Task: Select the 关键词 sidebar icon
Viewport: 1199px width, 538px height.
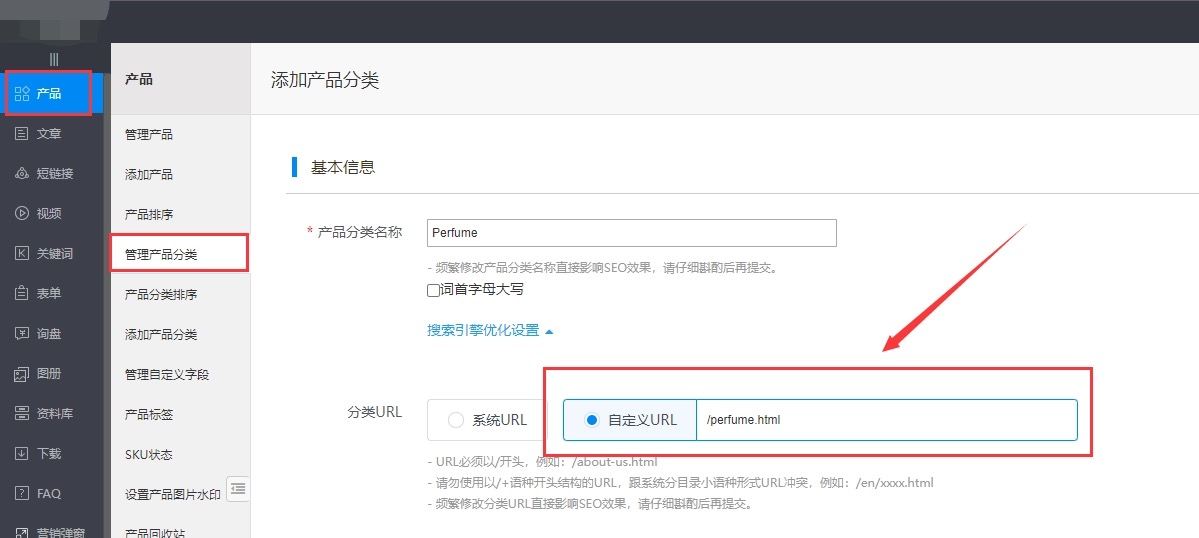Action: [22, 254]
